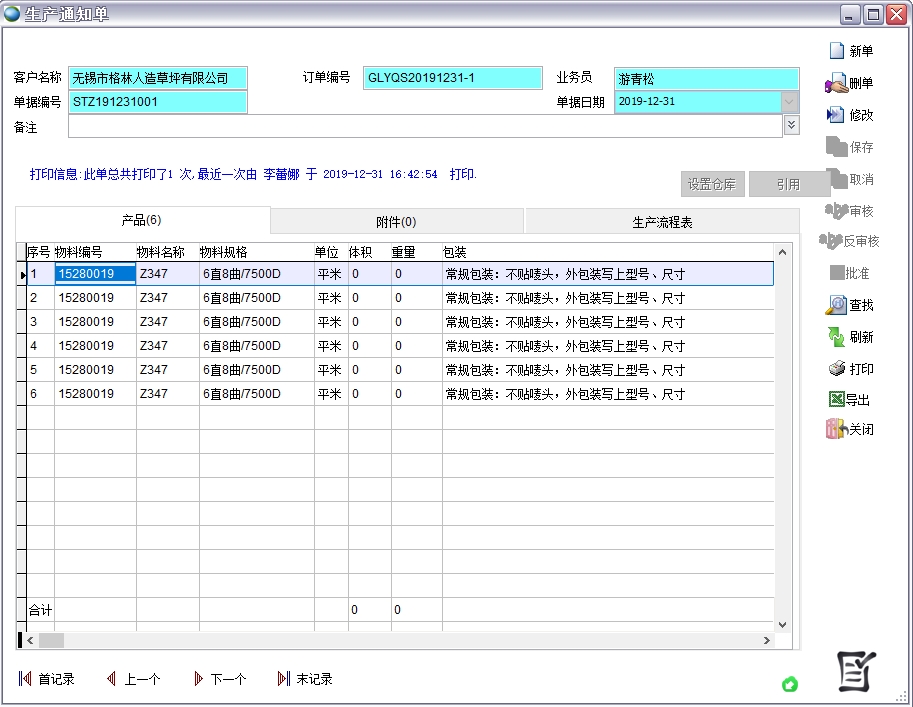Jump to 末记录 last record
This screenshot has height=707, width=913.
(305, 679)
